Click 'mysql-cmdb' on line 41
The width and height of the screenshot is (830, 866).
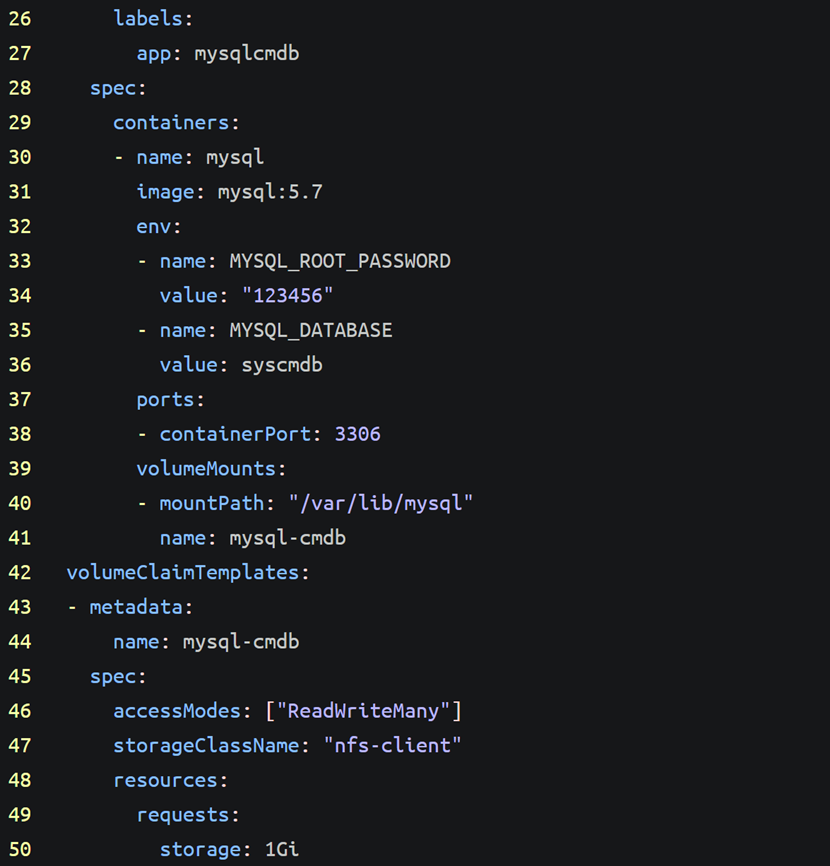pyautogui.click(x=288, y=538)
